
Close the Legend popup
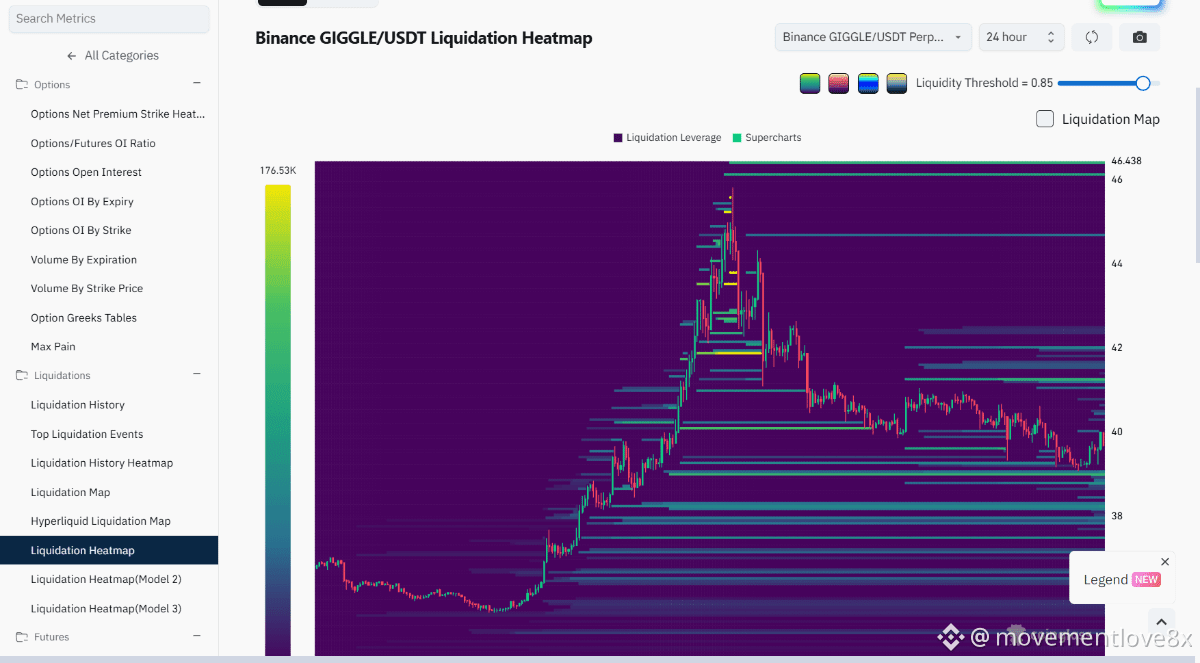[1165, 562]
